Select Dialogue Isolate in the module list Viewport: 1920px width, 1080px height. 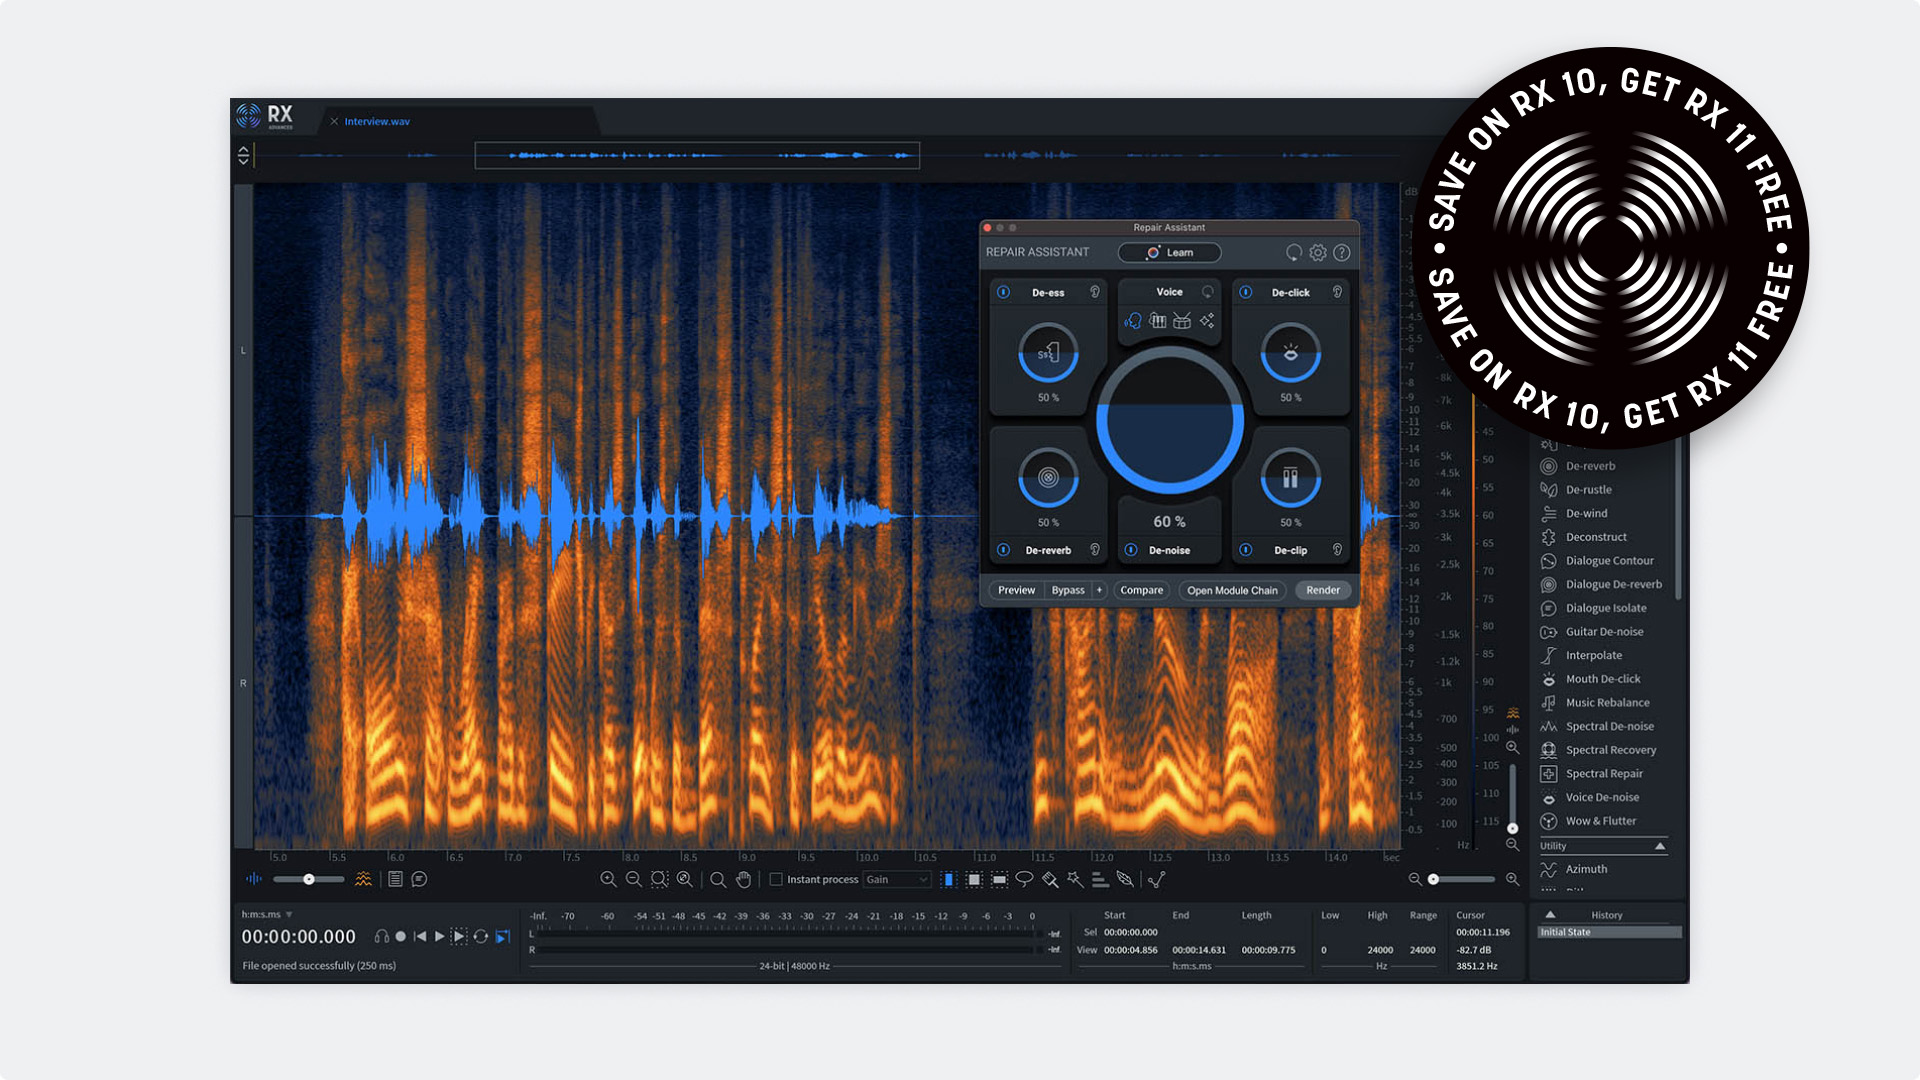(1605, 608)
